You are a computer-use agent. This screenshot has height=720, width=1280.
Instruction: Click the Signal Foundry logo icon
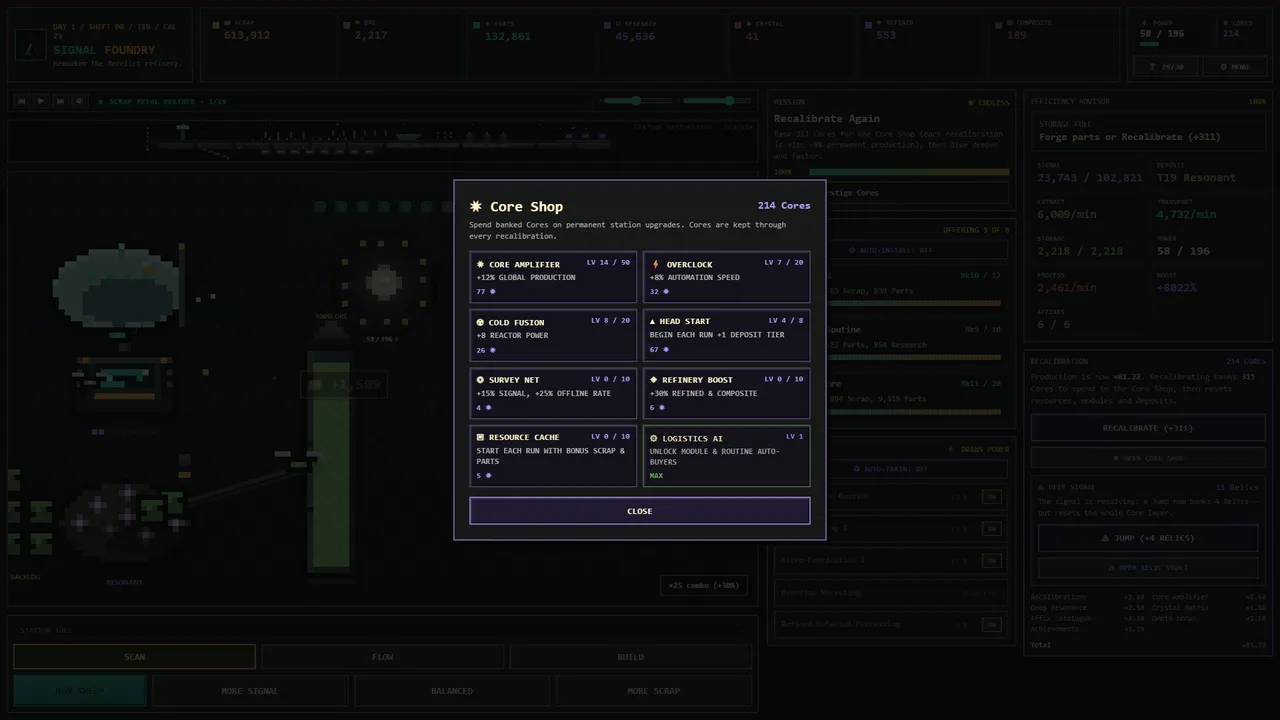30,43
